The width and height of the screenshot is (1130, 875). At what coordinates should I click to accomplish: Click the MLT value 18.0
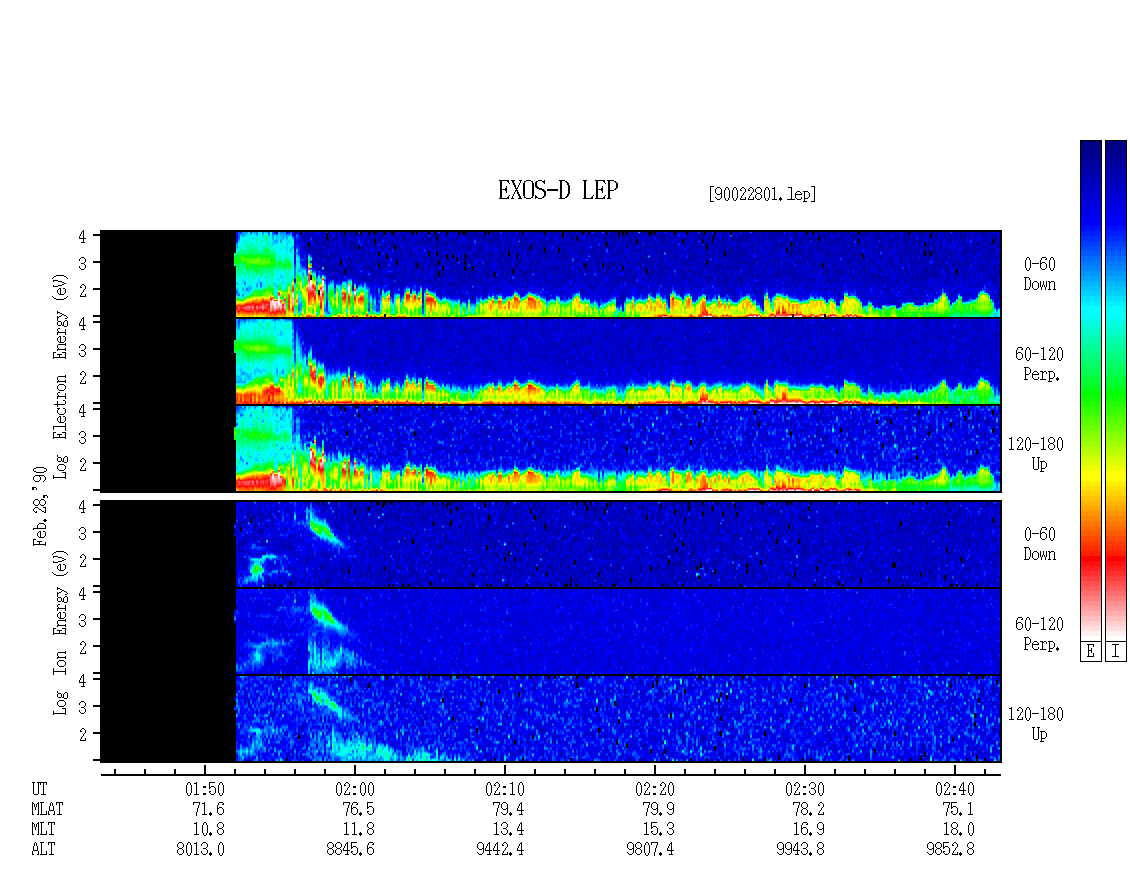coord(958,830)
